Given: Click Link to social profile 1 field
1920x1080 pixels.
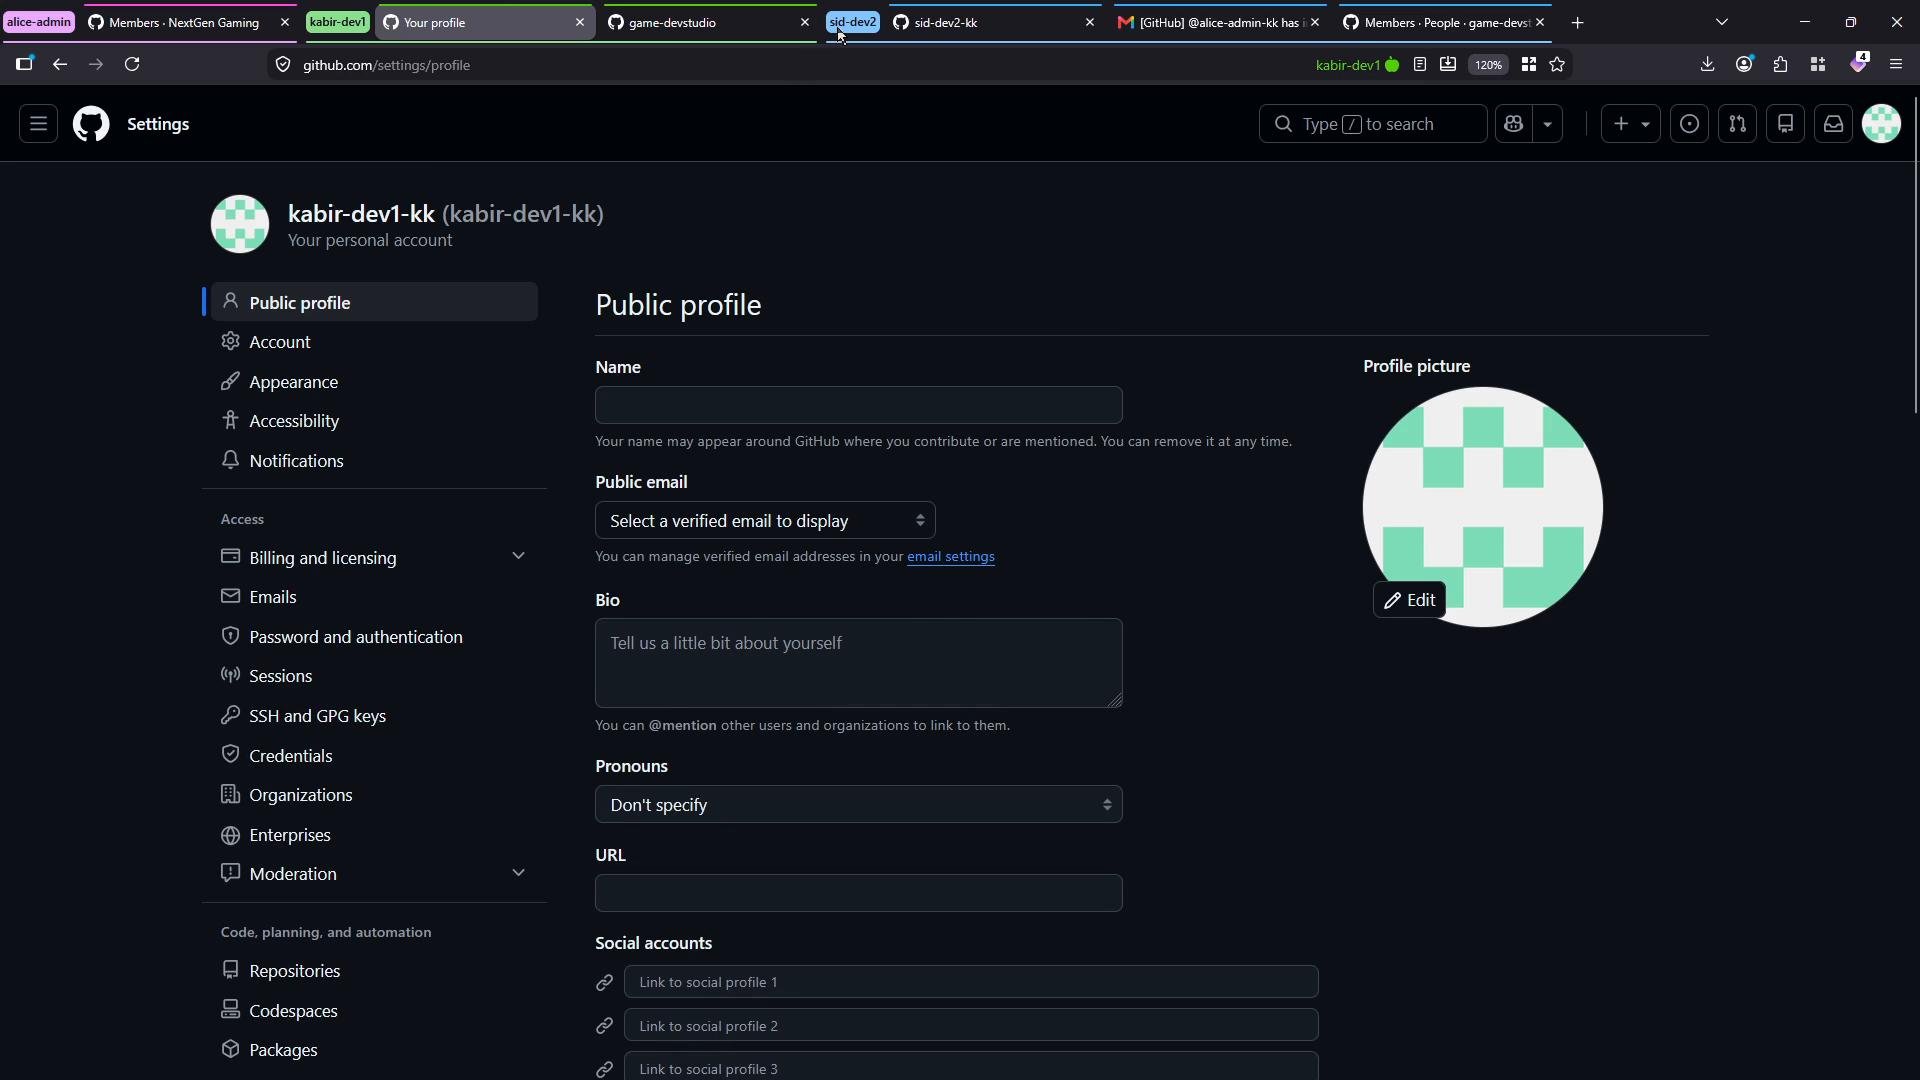Looking at the screenshot, I should [x=971, y=982].
